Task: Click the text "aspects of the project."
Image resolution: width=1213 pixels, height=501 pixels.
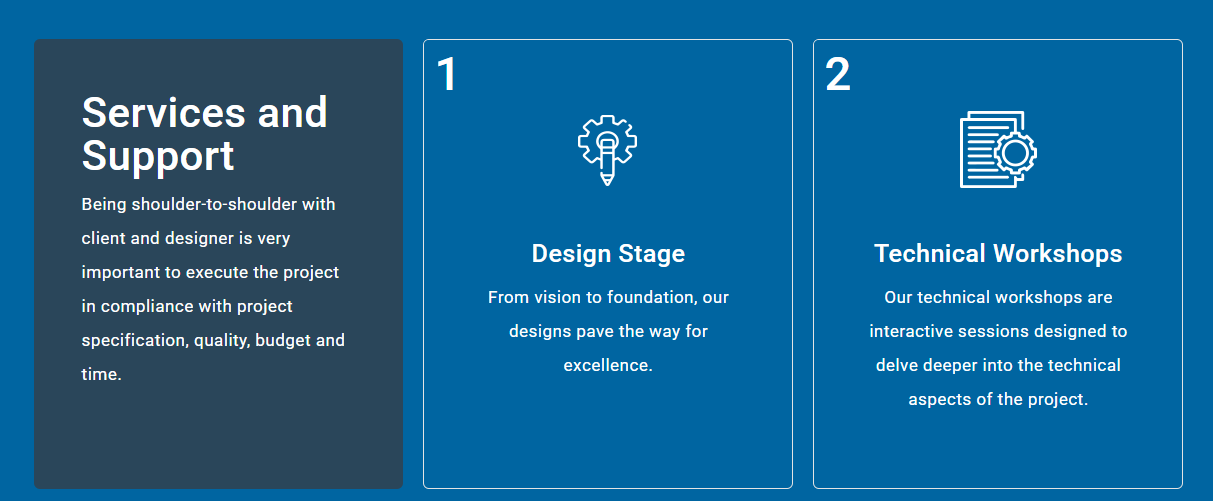Action: pyautogui.click(x=998, y=399)
